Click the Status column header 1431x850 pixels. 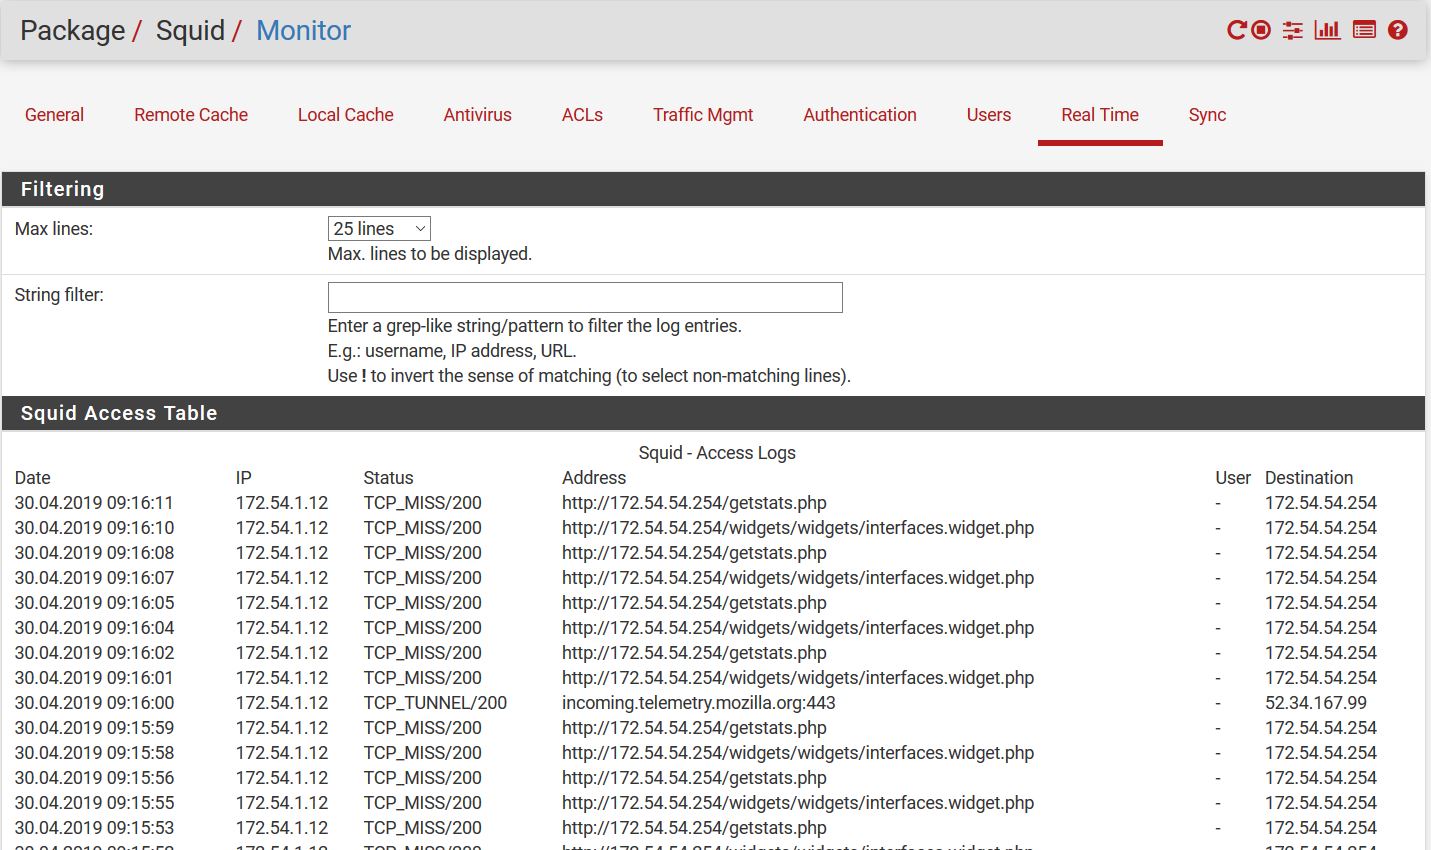click(388, 478)
